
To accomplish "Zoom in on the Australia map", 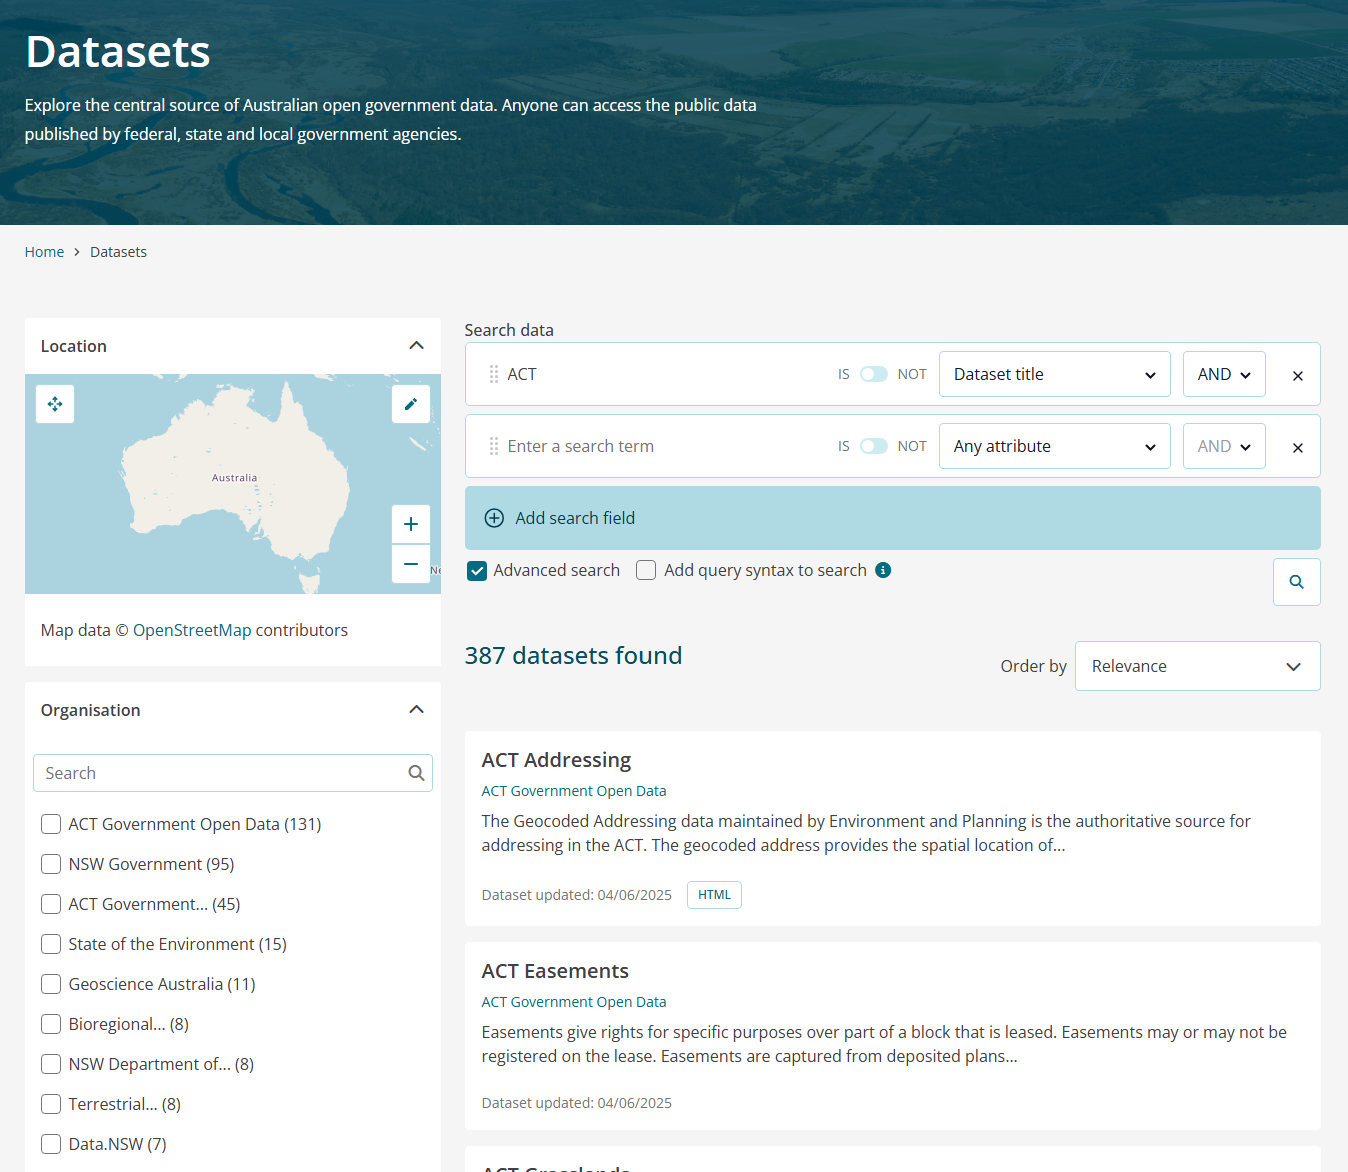I will (410, 524).
